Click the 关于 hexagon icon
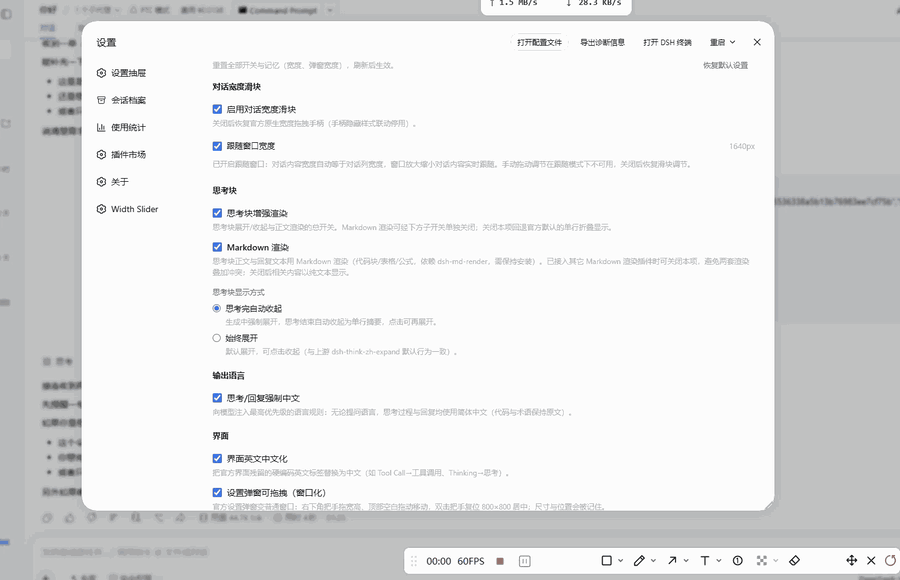 [101, 182]
